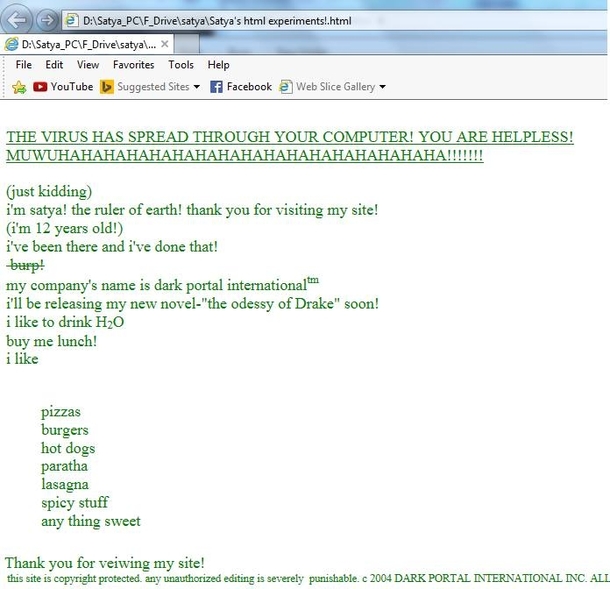Open the Tools menu
This screenshot has height=589, width=610.
(181, 65)
